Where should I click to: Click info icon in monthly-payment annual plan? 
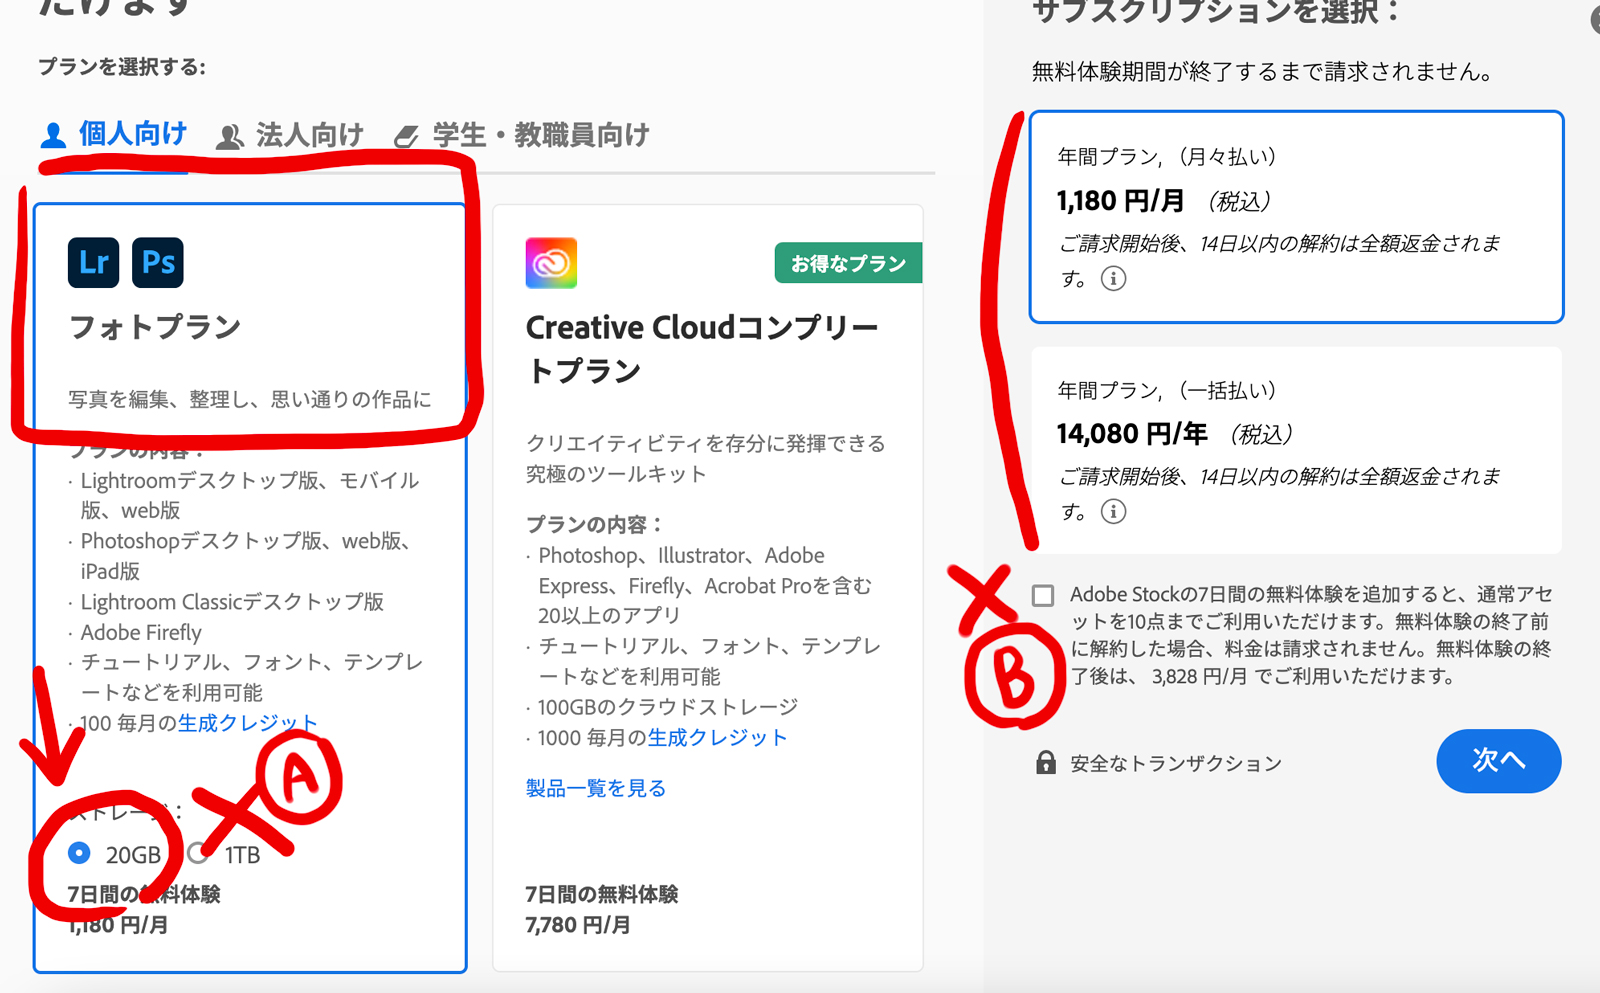[x=1113, y=279]
